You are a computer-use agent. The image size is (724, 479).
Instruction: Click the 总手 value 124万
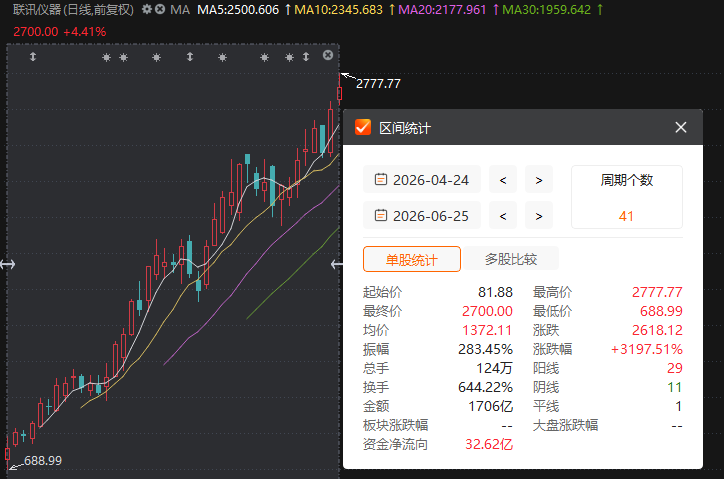(x=495, y=368)
